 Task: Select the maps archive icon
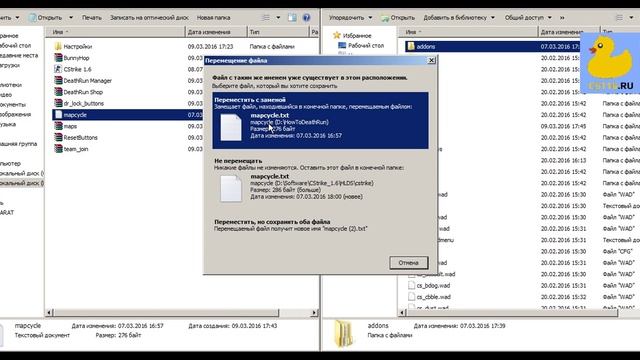58,127
